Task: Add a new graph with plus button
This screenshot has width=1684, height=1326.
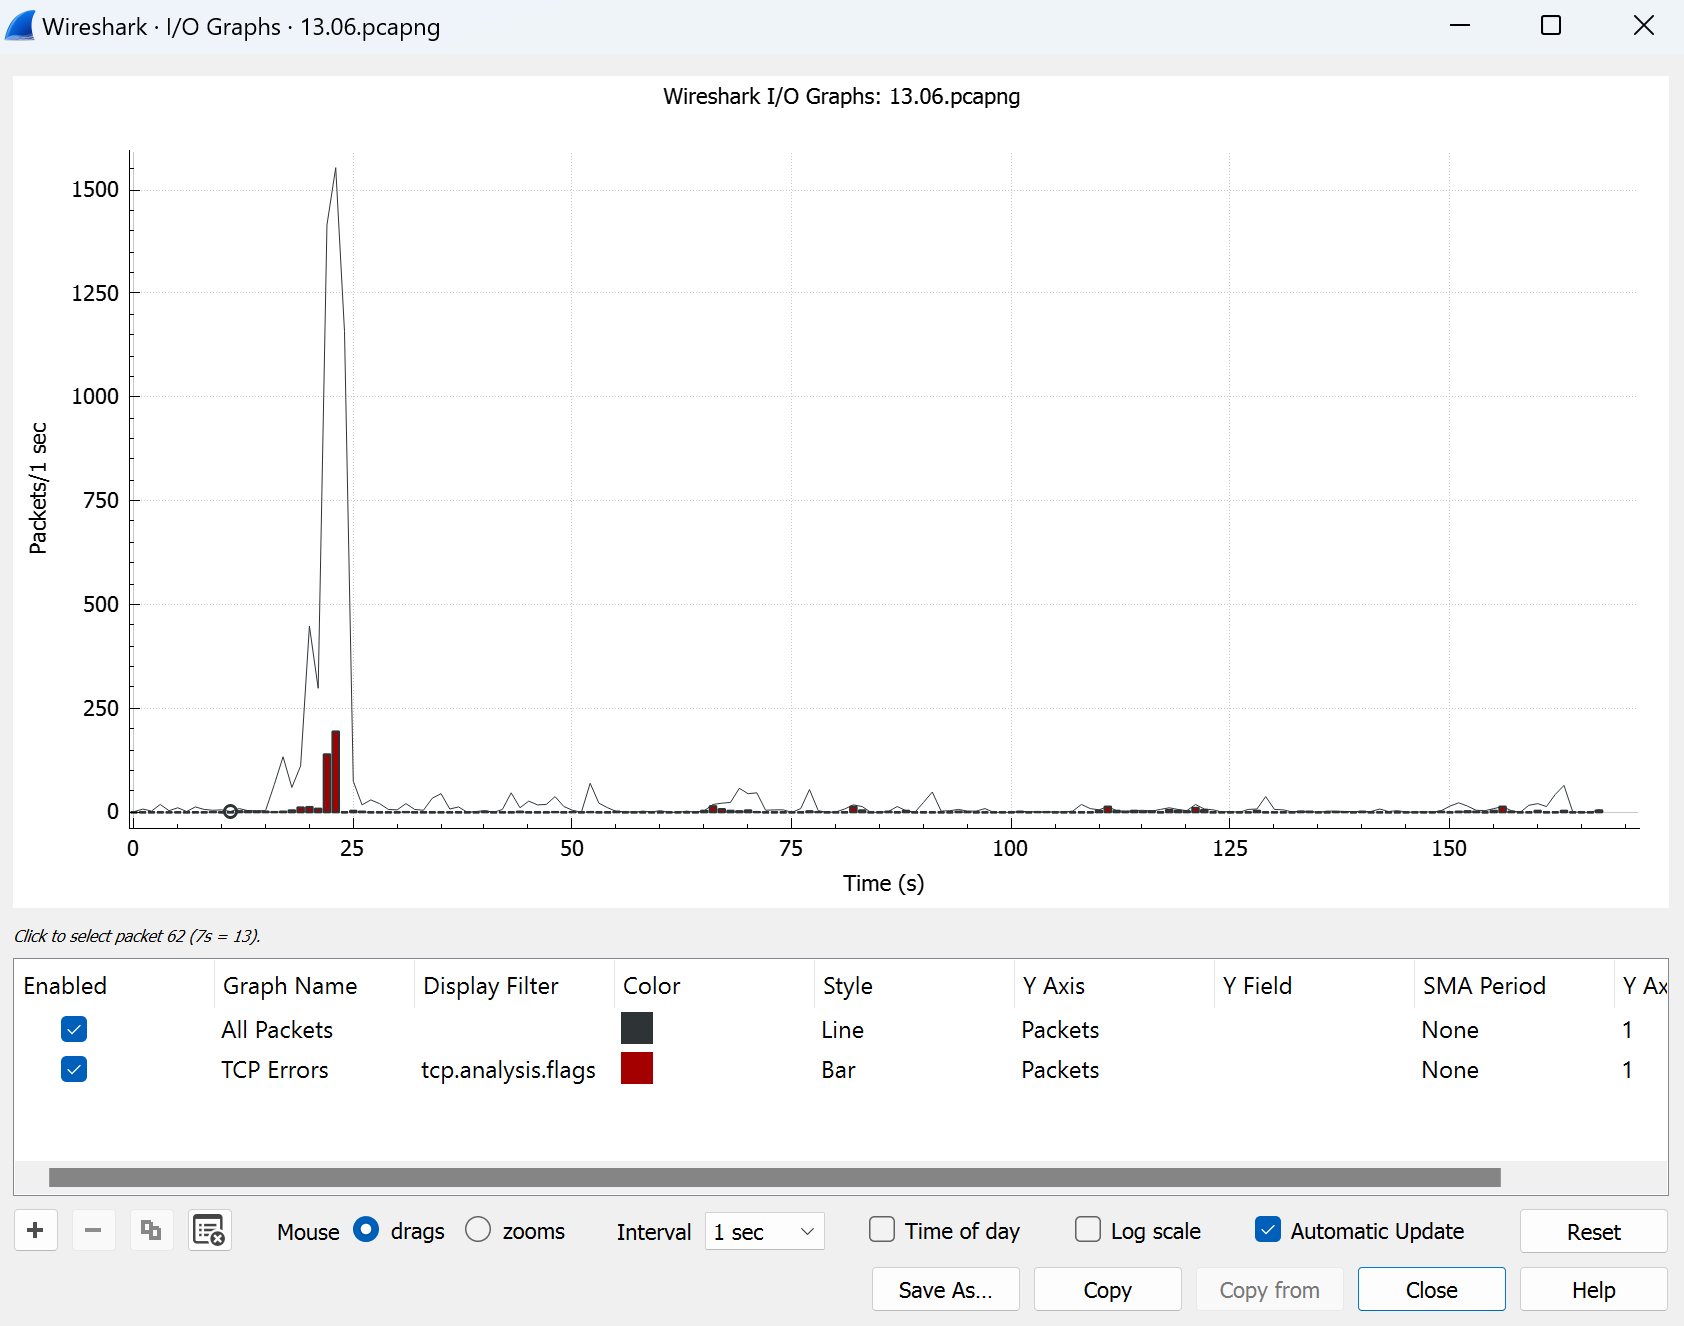Action: pos(36,1230)
